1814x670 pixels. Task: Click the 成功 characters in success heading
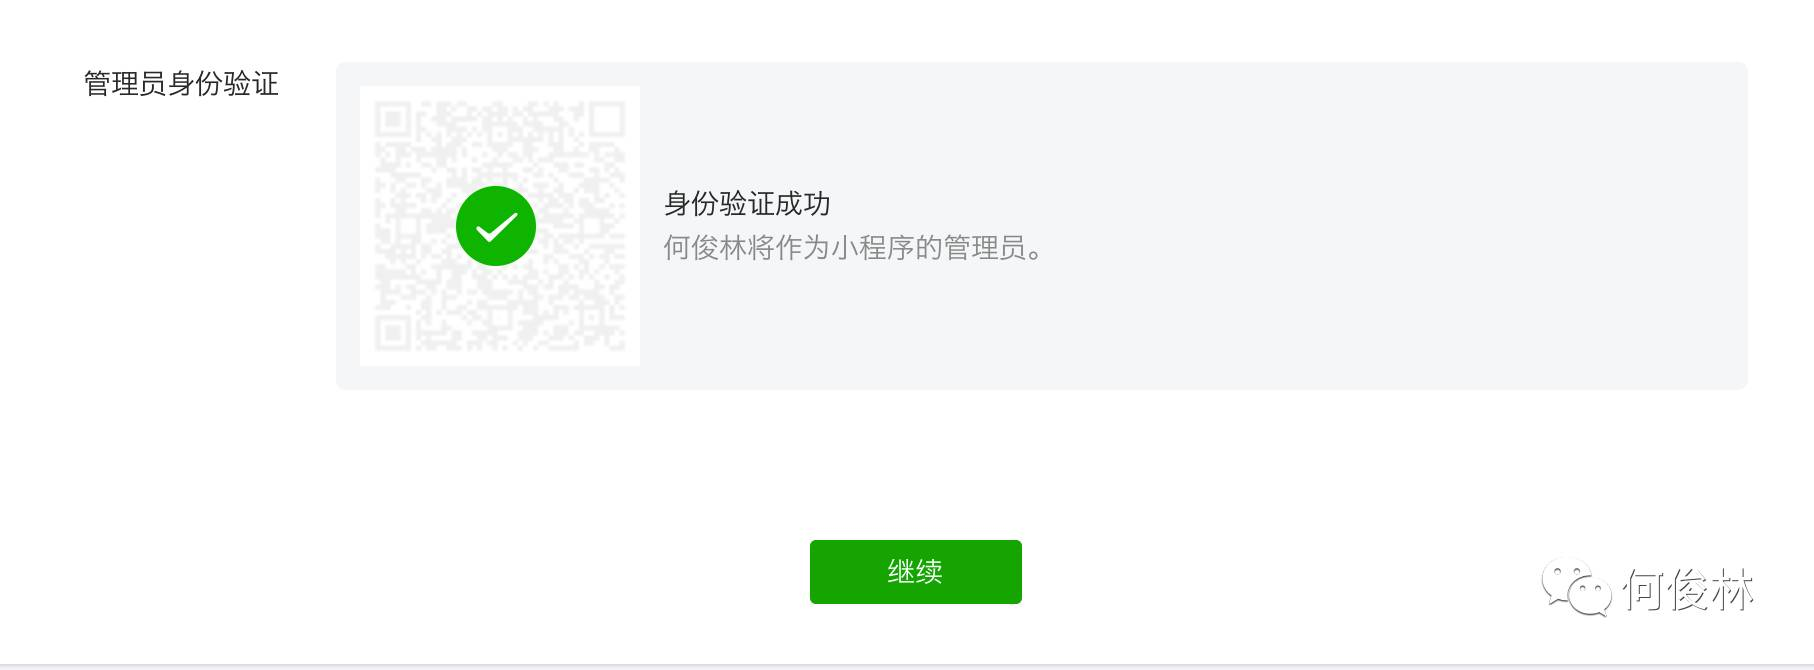[x=803, y=204]
